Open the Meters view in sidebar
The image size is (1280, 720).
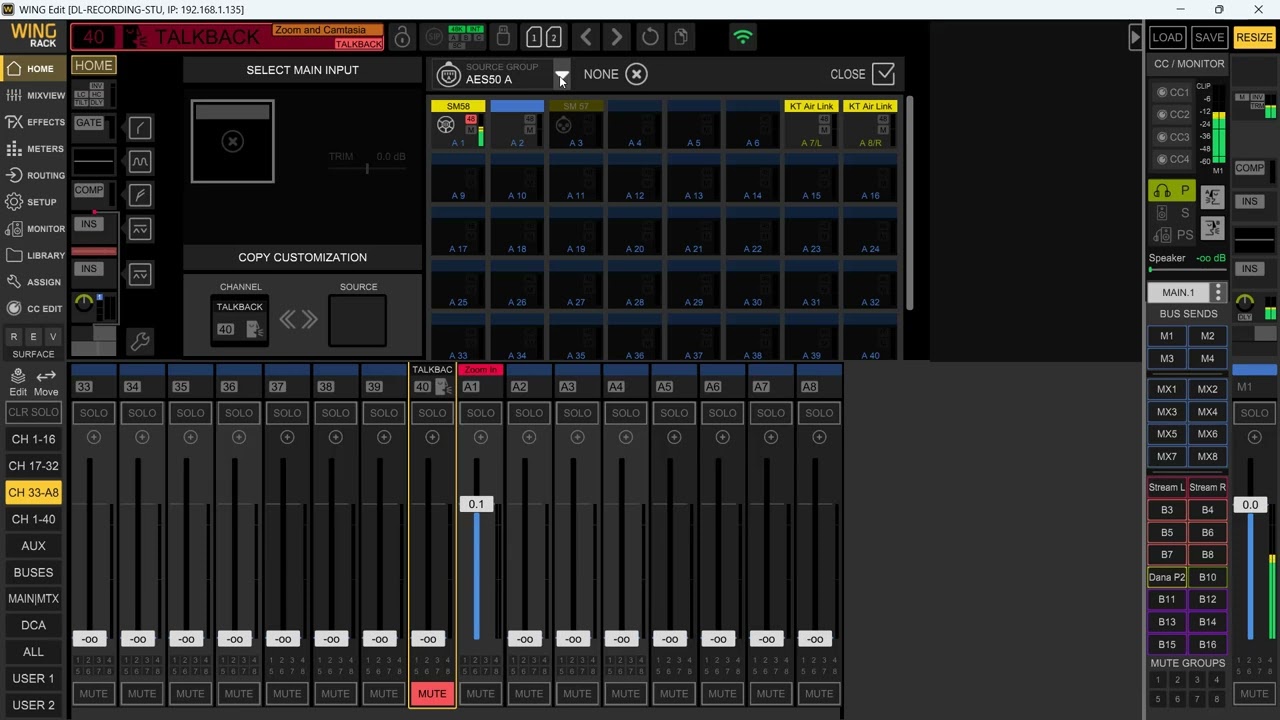click(x=34, y=149)
